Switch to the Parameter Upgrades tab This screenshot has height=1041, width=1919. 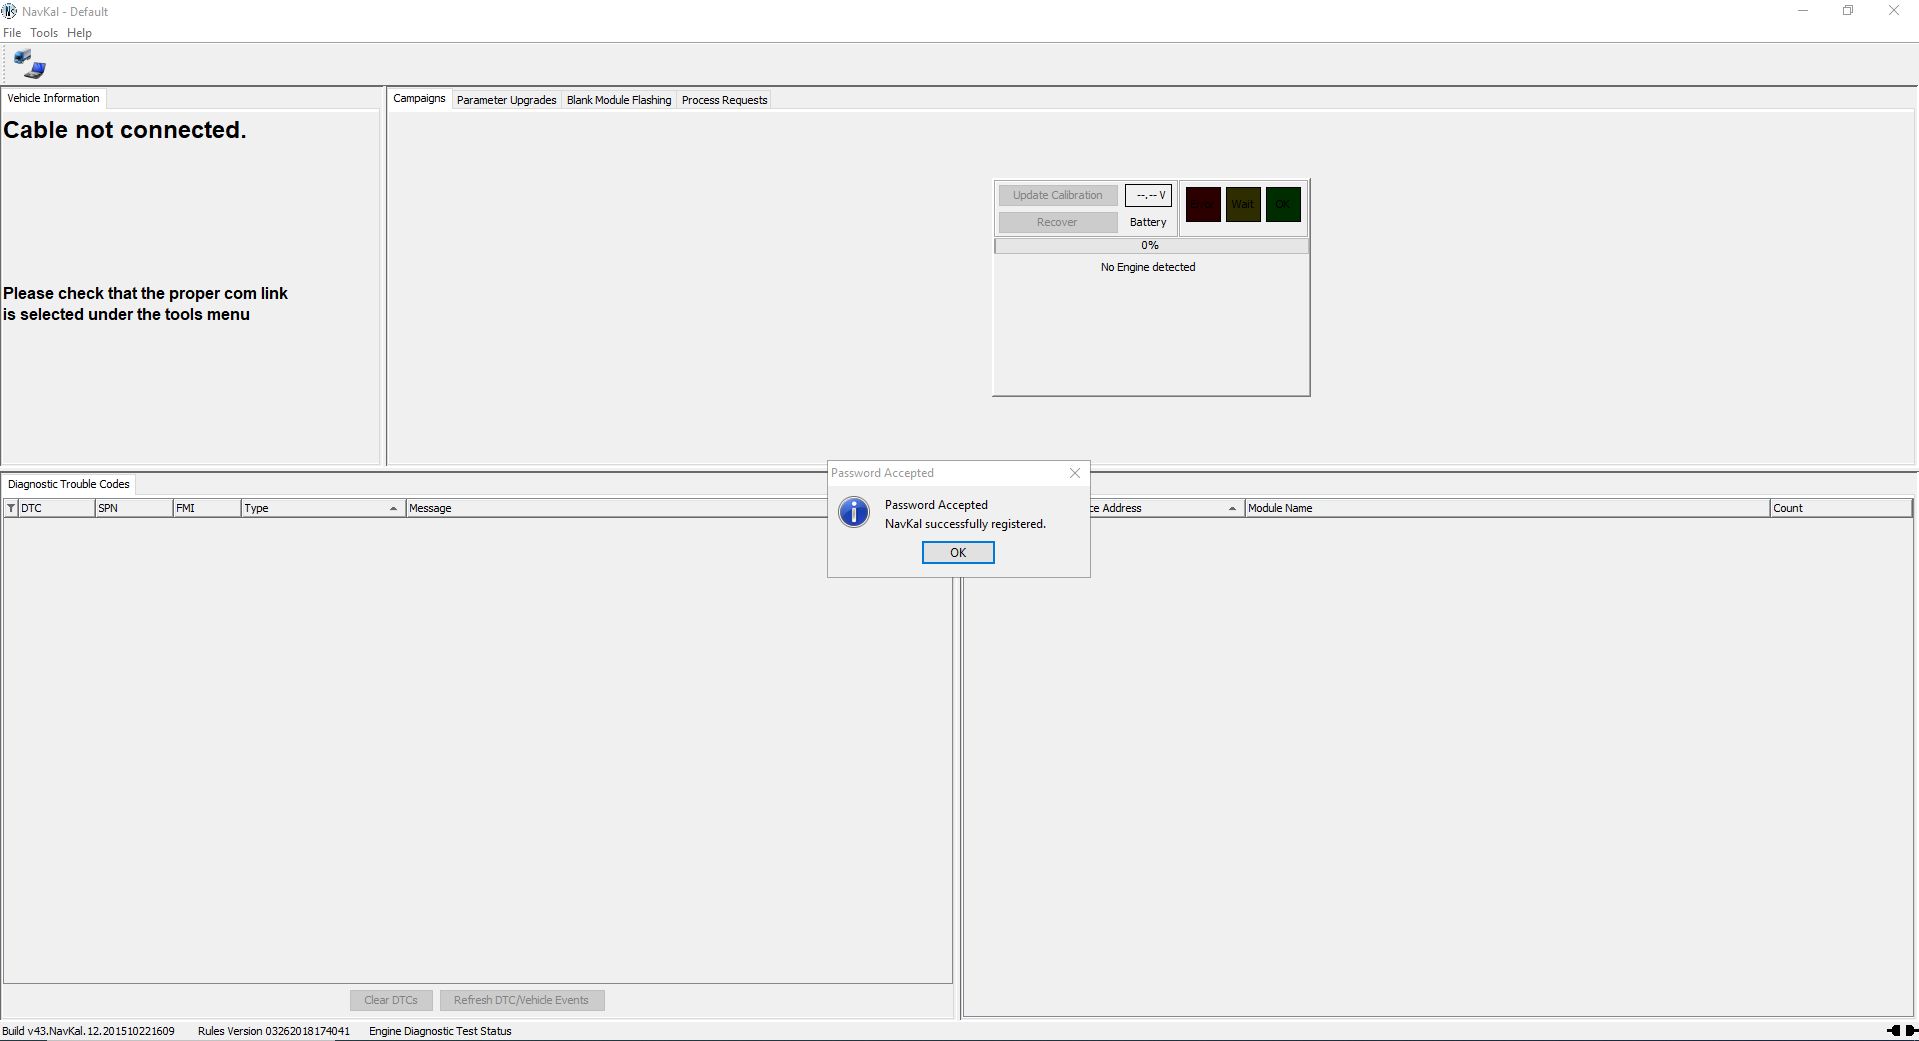click(x=506, y=100)
